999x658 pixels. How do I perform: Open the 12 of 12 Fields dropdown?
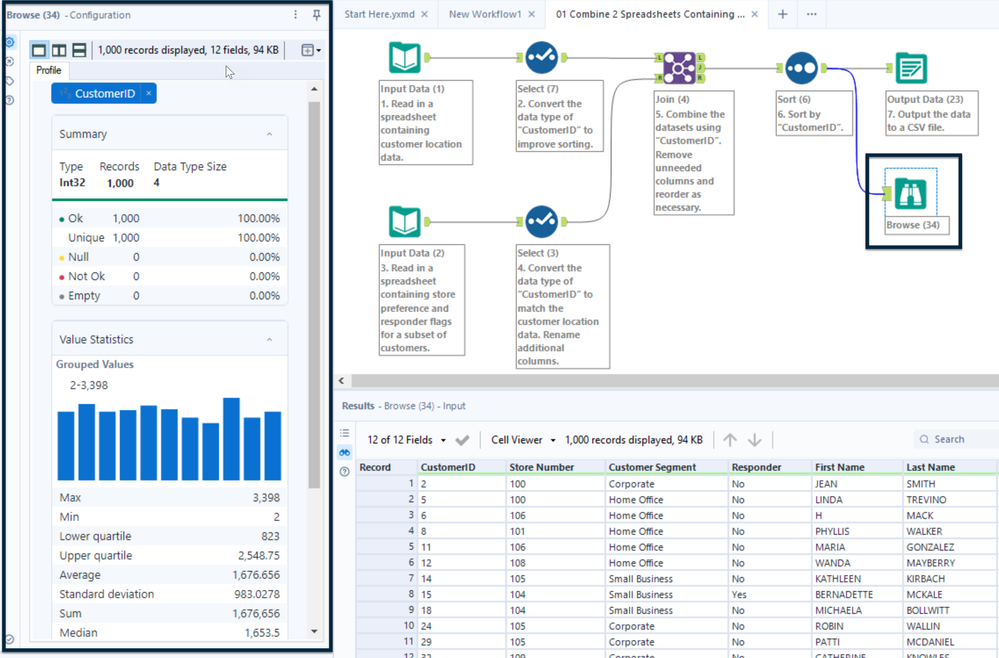[405, 440]
